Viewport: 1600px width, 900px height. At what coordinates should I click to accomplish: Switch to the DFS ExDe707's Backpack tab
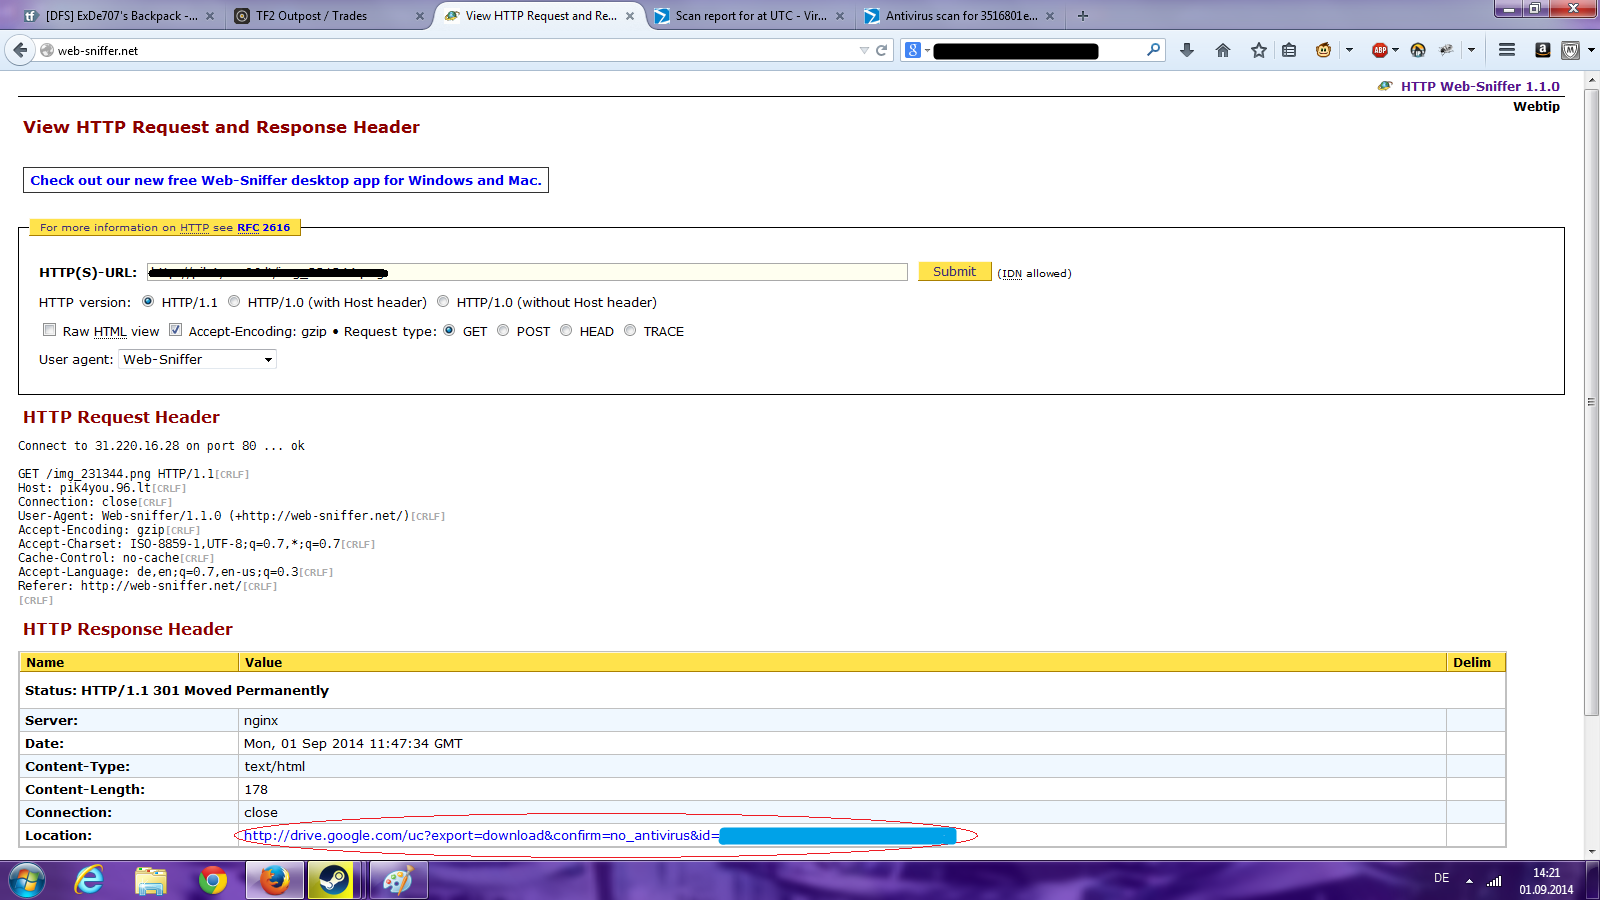(118, 16)
